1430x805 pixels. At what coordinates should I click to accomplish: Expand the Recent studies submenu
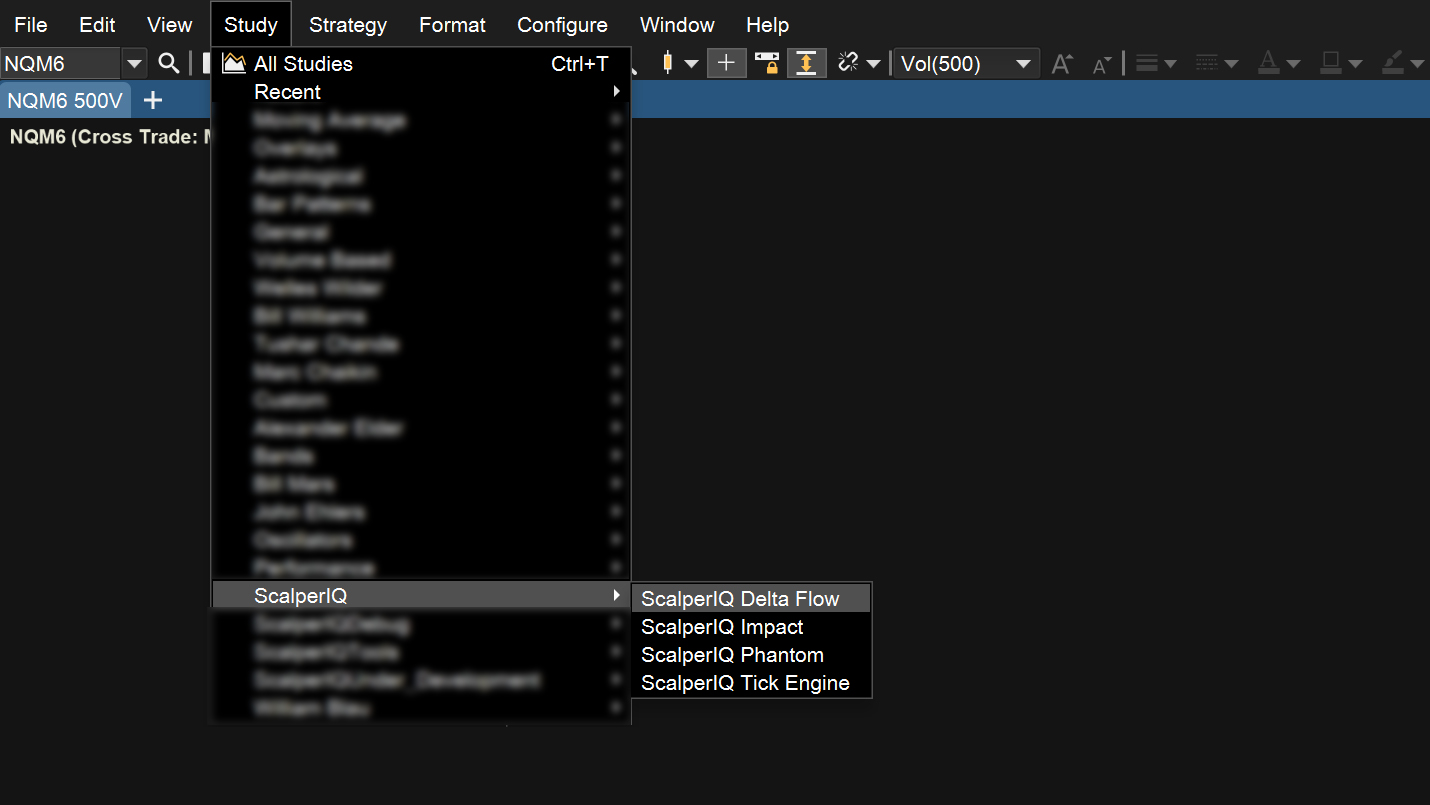point(421,92)
